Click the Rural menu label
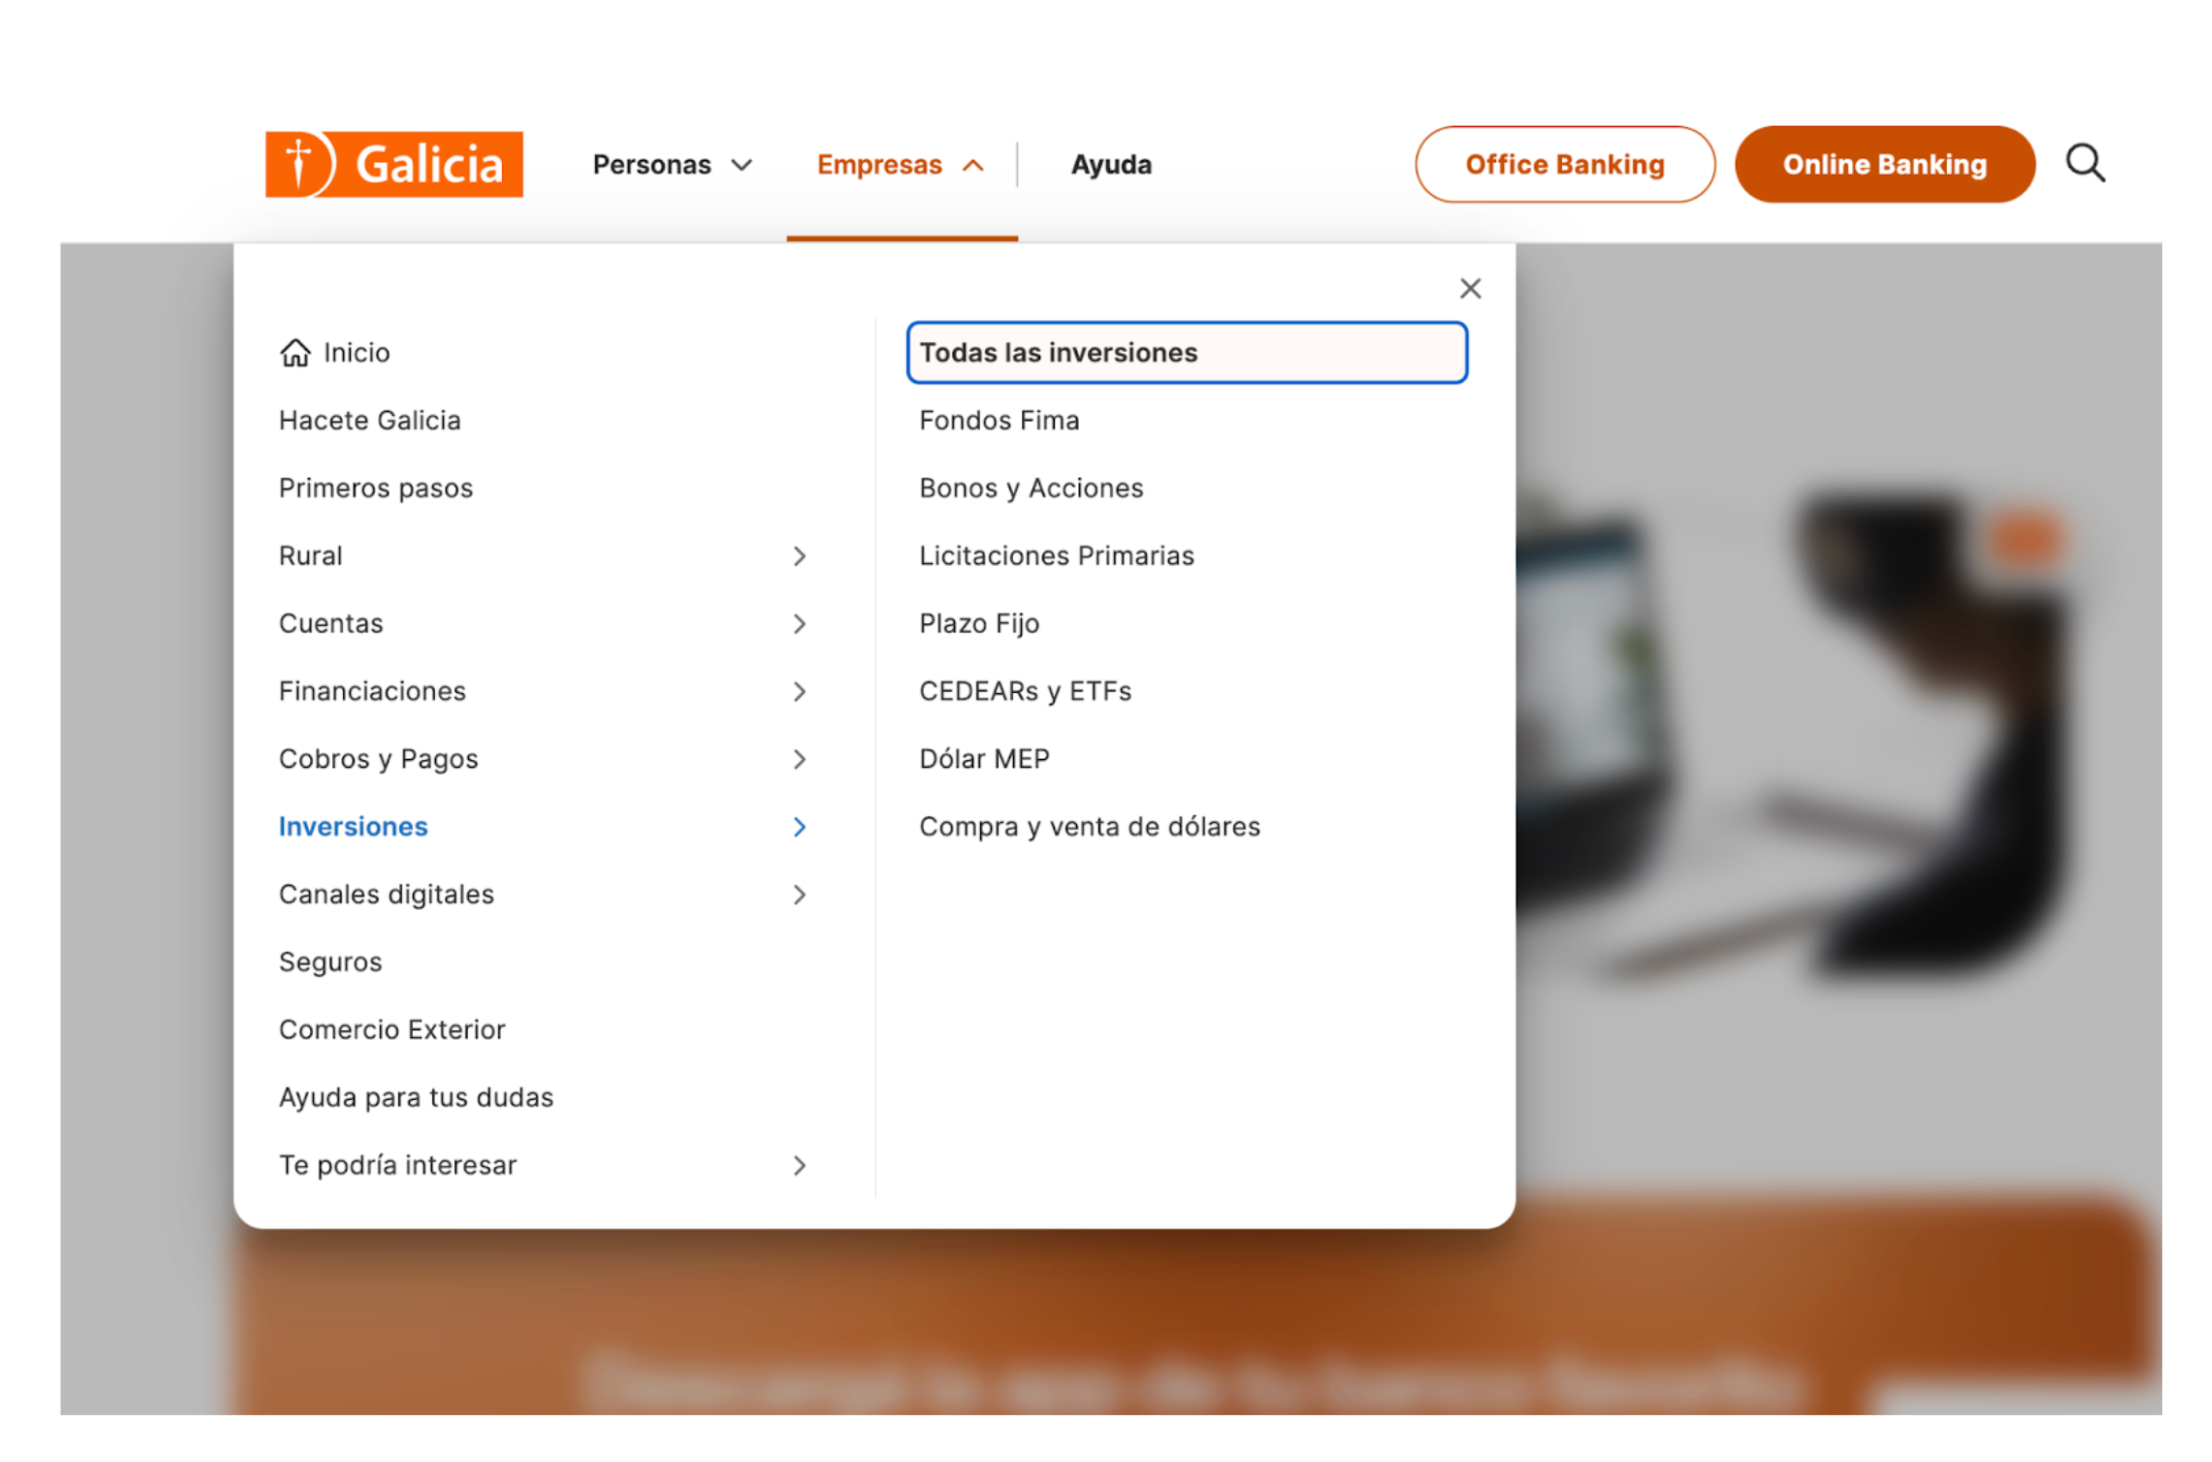This screenshot has width=2212, height=1462. coord(310,556)
